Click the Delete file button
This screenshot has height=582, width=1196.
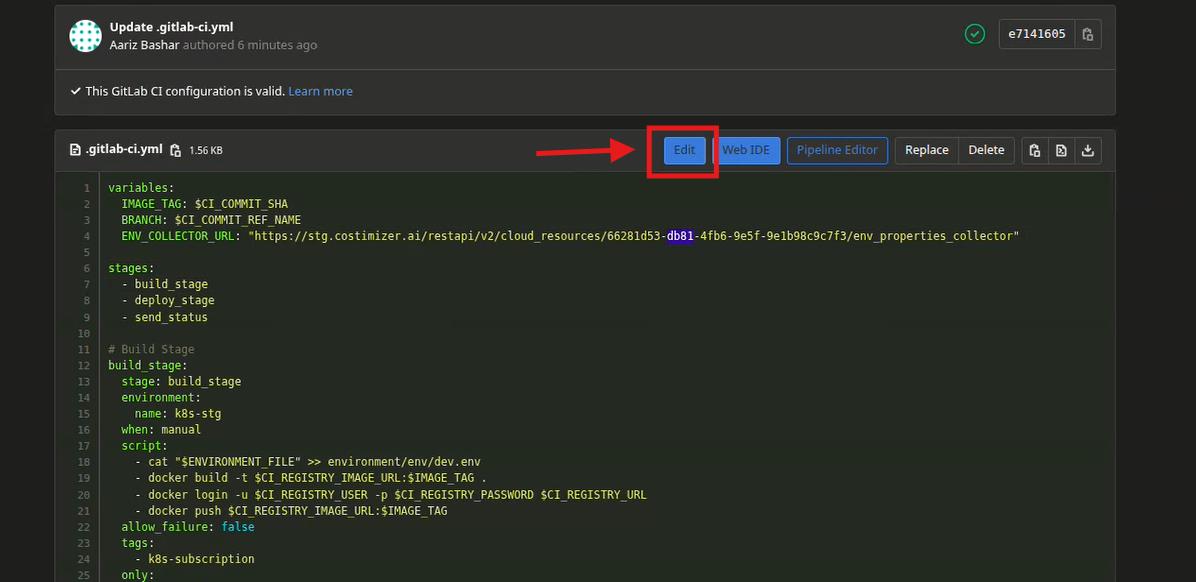(x=986, y=150)
